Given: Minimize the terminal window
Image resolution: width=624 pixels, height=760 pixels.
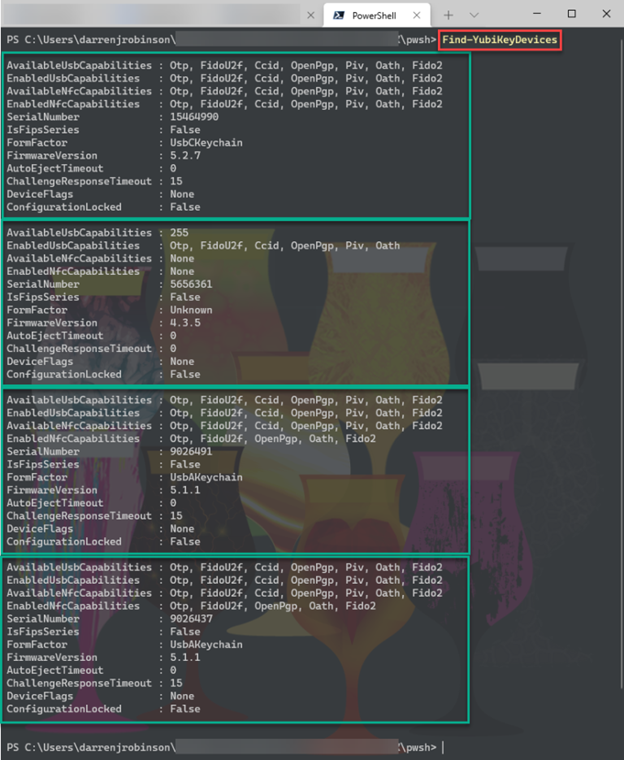Looking at the screenshot, I should click(x=537, y=14).
